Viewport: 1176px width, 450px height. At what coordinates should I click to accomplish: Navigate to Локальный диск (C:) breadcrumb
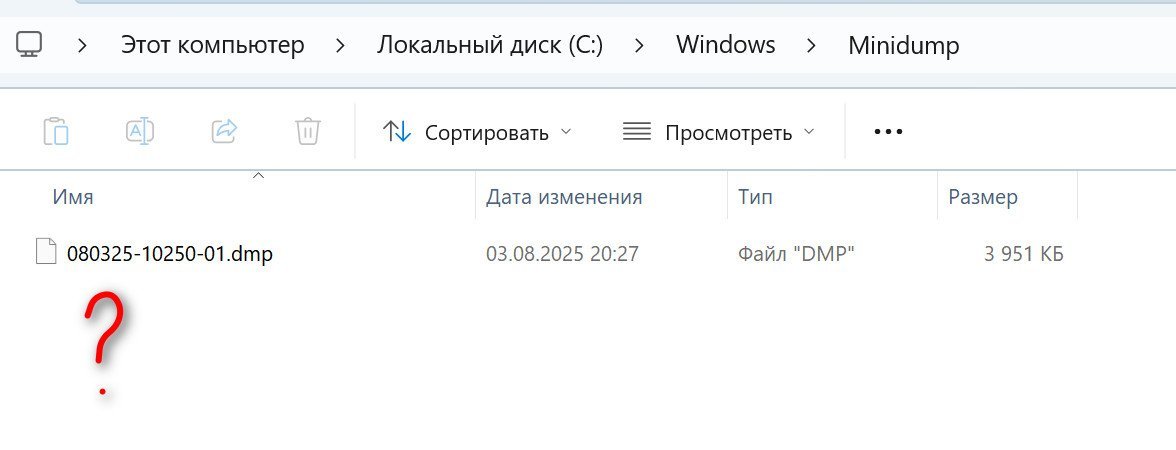pyautogui.click(x=490, y=45)
